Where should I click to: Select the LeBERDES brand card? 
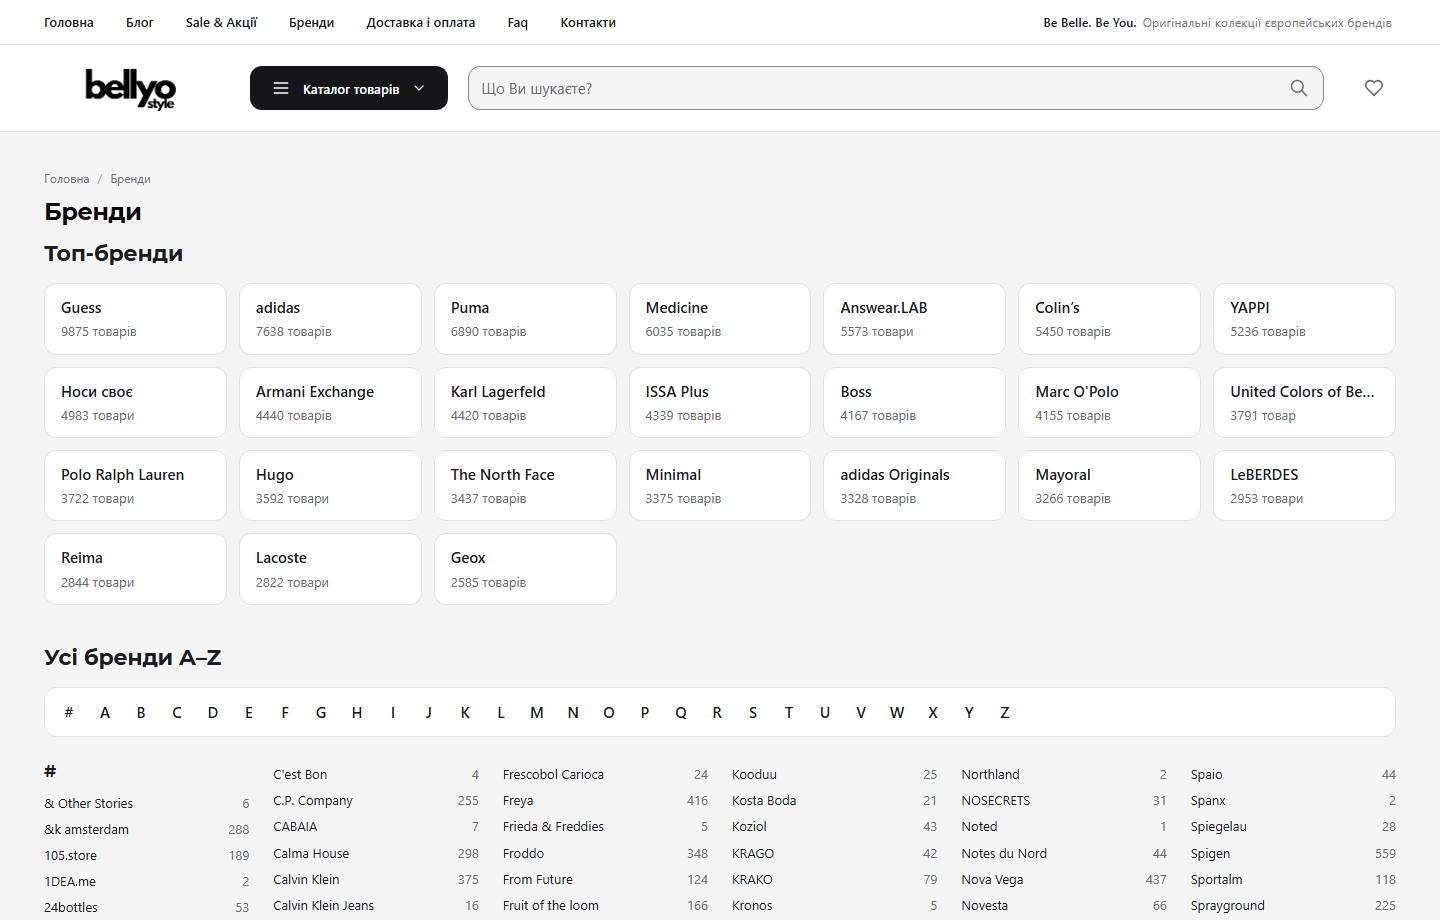(x=1304, y=485)
